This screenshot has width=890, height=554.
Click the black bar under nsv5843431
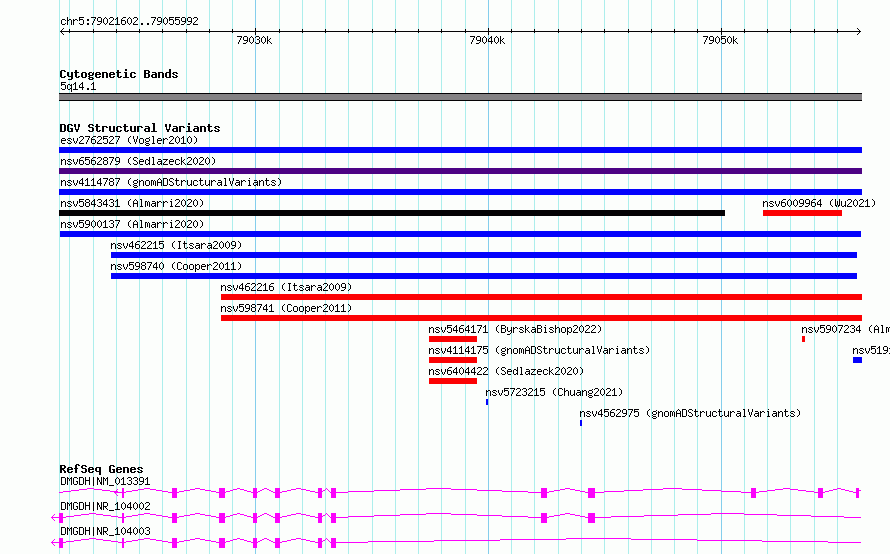[392, 213]
